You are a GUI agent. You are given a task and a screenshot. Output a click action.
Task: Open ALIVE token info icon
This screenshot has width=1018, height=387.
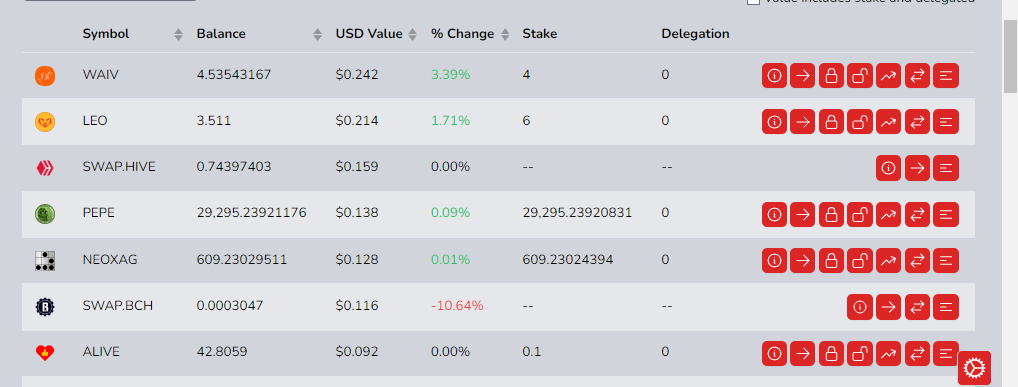pos(774,353)
